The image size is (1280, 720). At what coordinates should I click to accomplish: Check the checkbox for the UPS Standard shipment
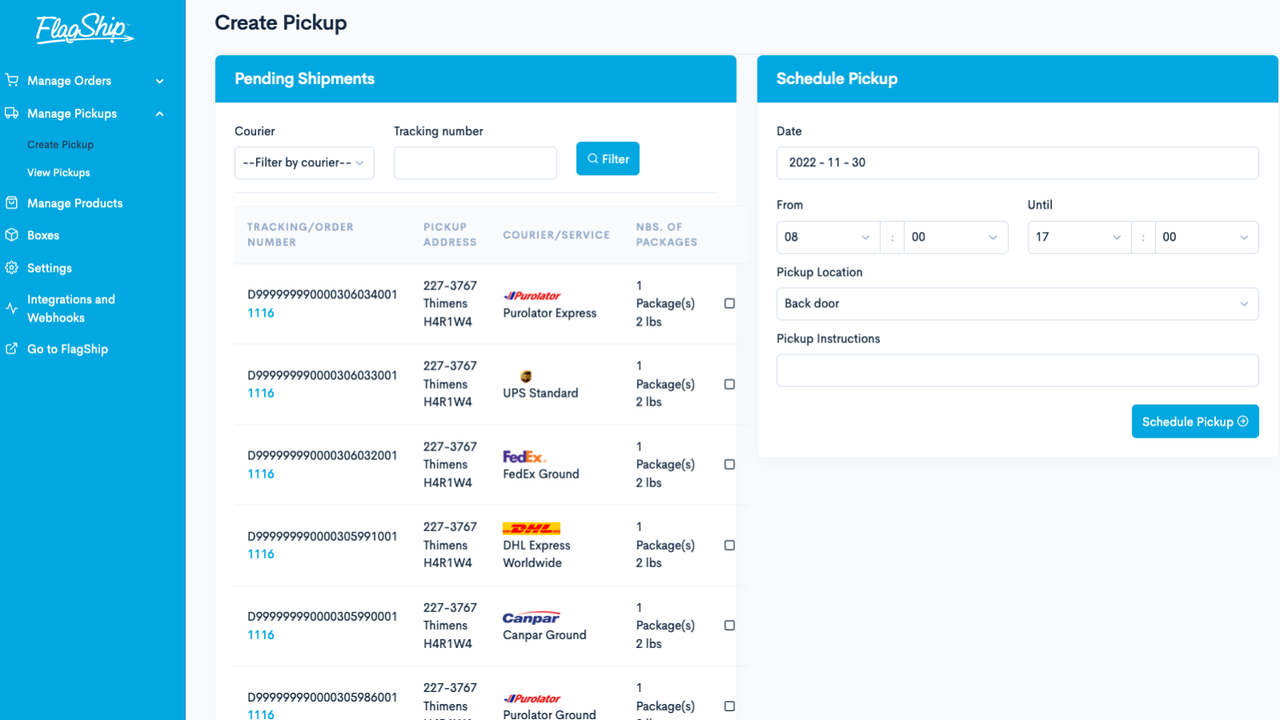pos(729,384)
